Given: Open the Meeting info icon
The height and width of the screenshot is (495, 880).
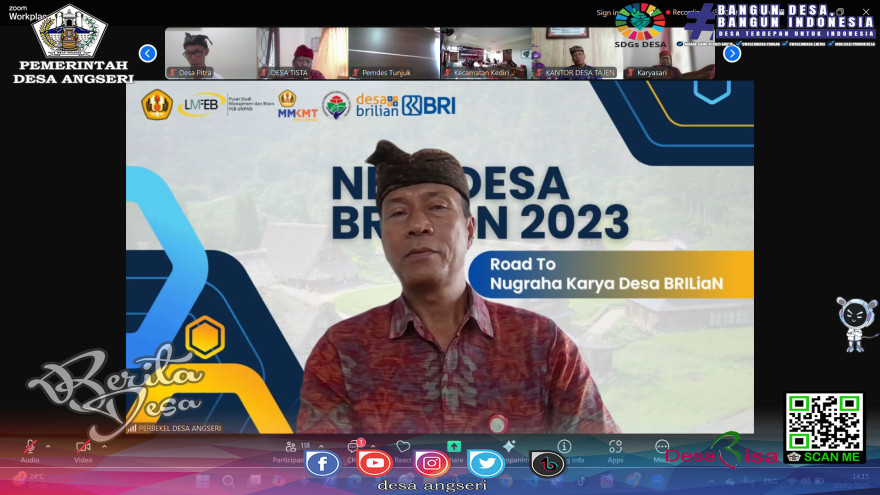Looking at the screenshot, I should [564, 447].
